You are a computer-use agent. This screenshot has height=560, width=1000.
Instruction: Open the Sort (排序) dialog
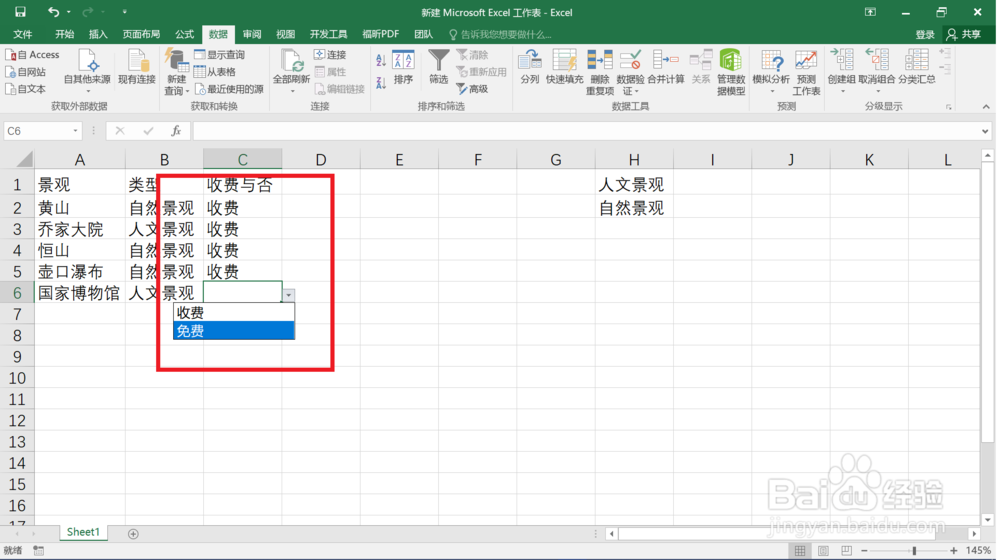pos(403,67)
